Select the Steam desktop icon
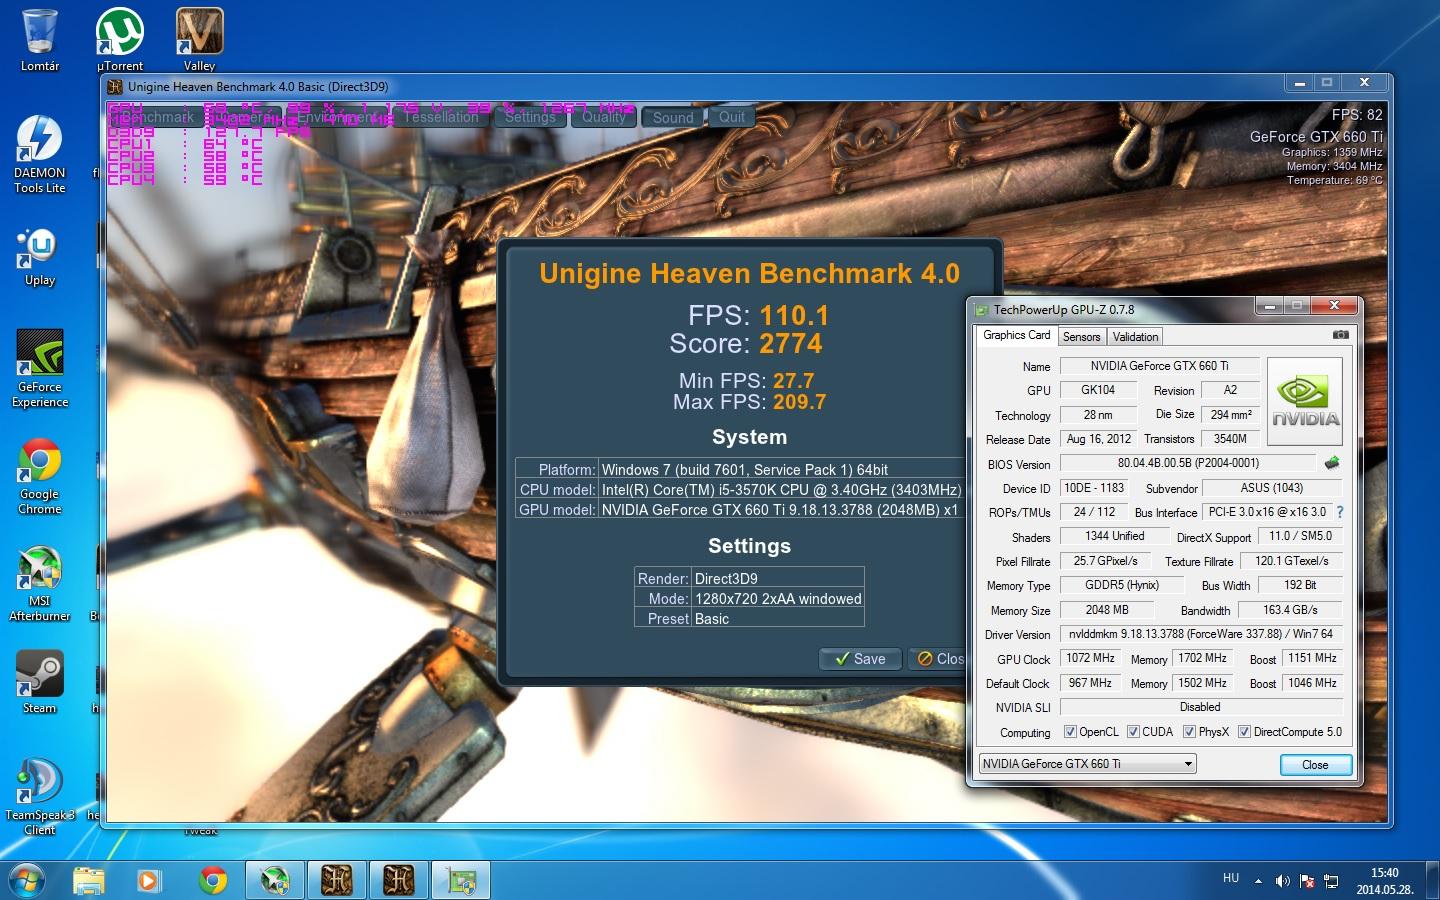This screenshot has width=1440, height=900. [x=40, y=681]
